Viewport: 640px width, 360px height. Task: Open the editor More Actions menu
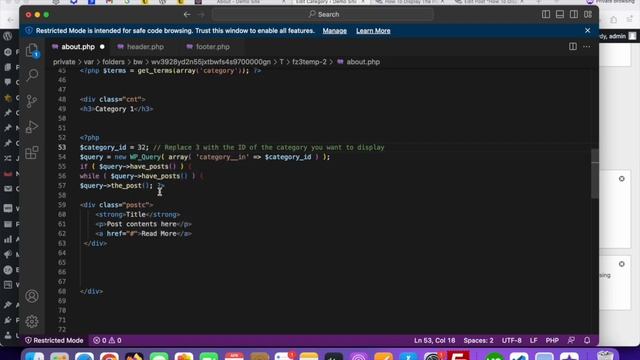[x=587, y=47]
